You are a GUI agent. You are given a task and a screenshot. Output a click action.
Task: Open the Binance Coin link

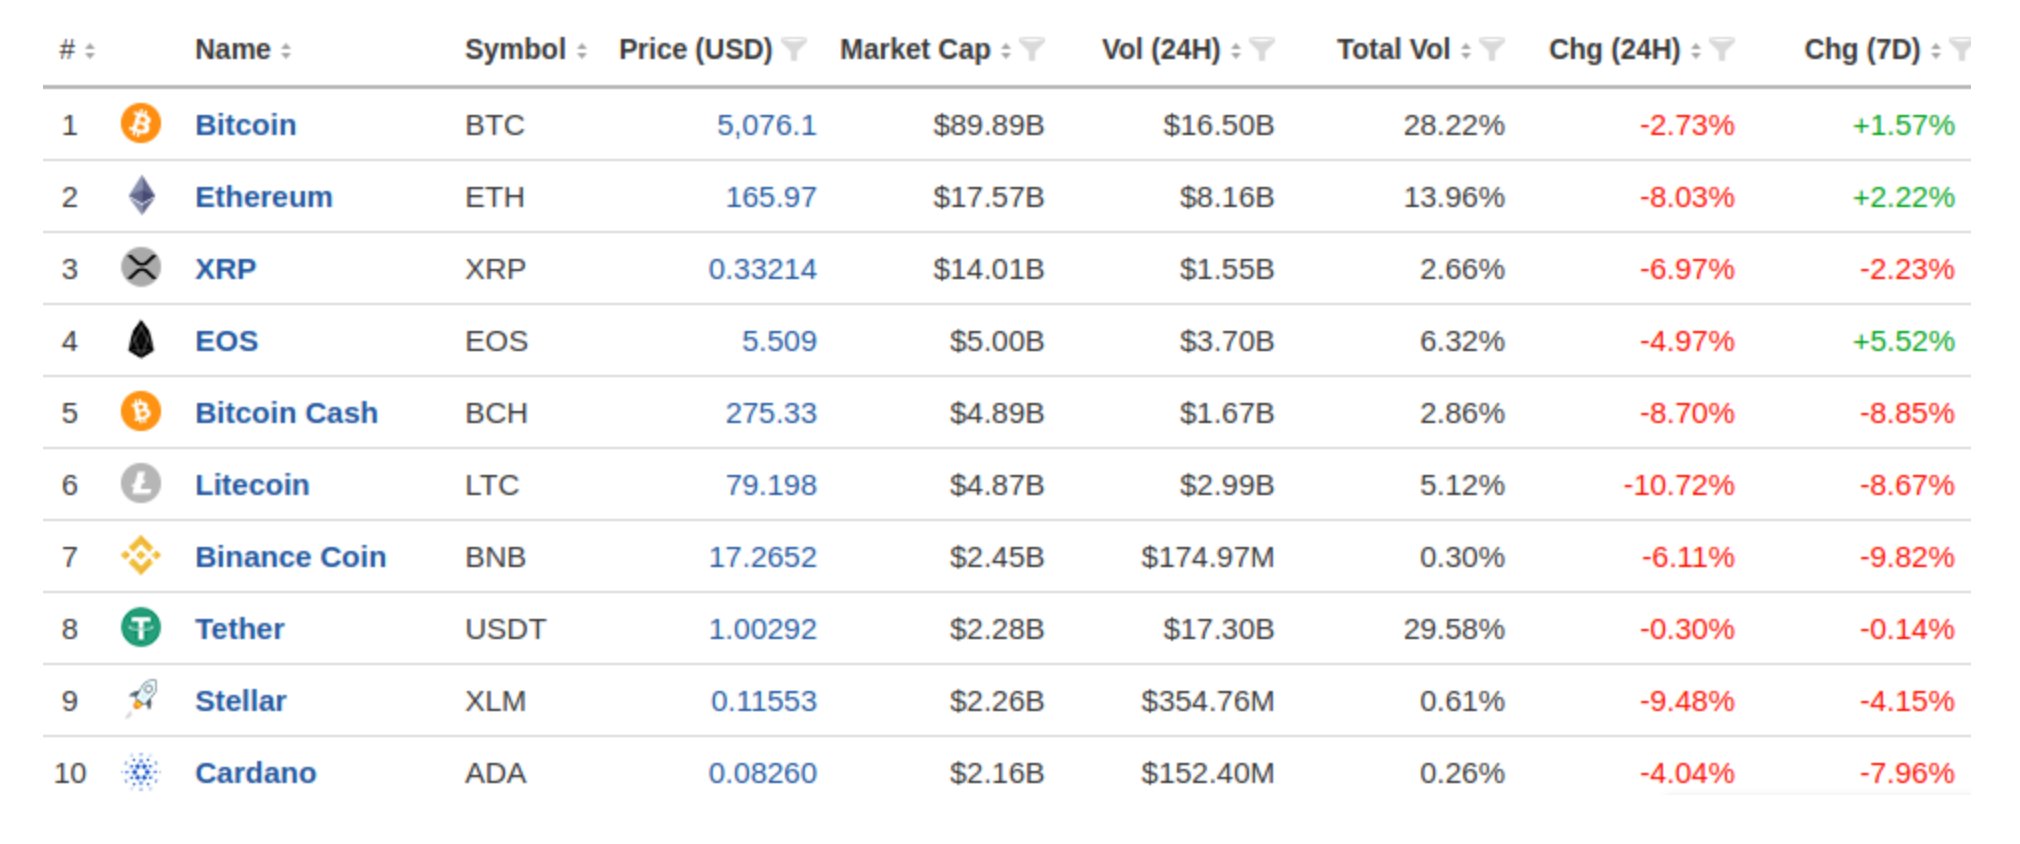(x=291, y=556)
